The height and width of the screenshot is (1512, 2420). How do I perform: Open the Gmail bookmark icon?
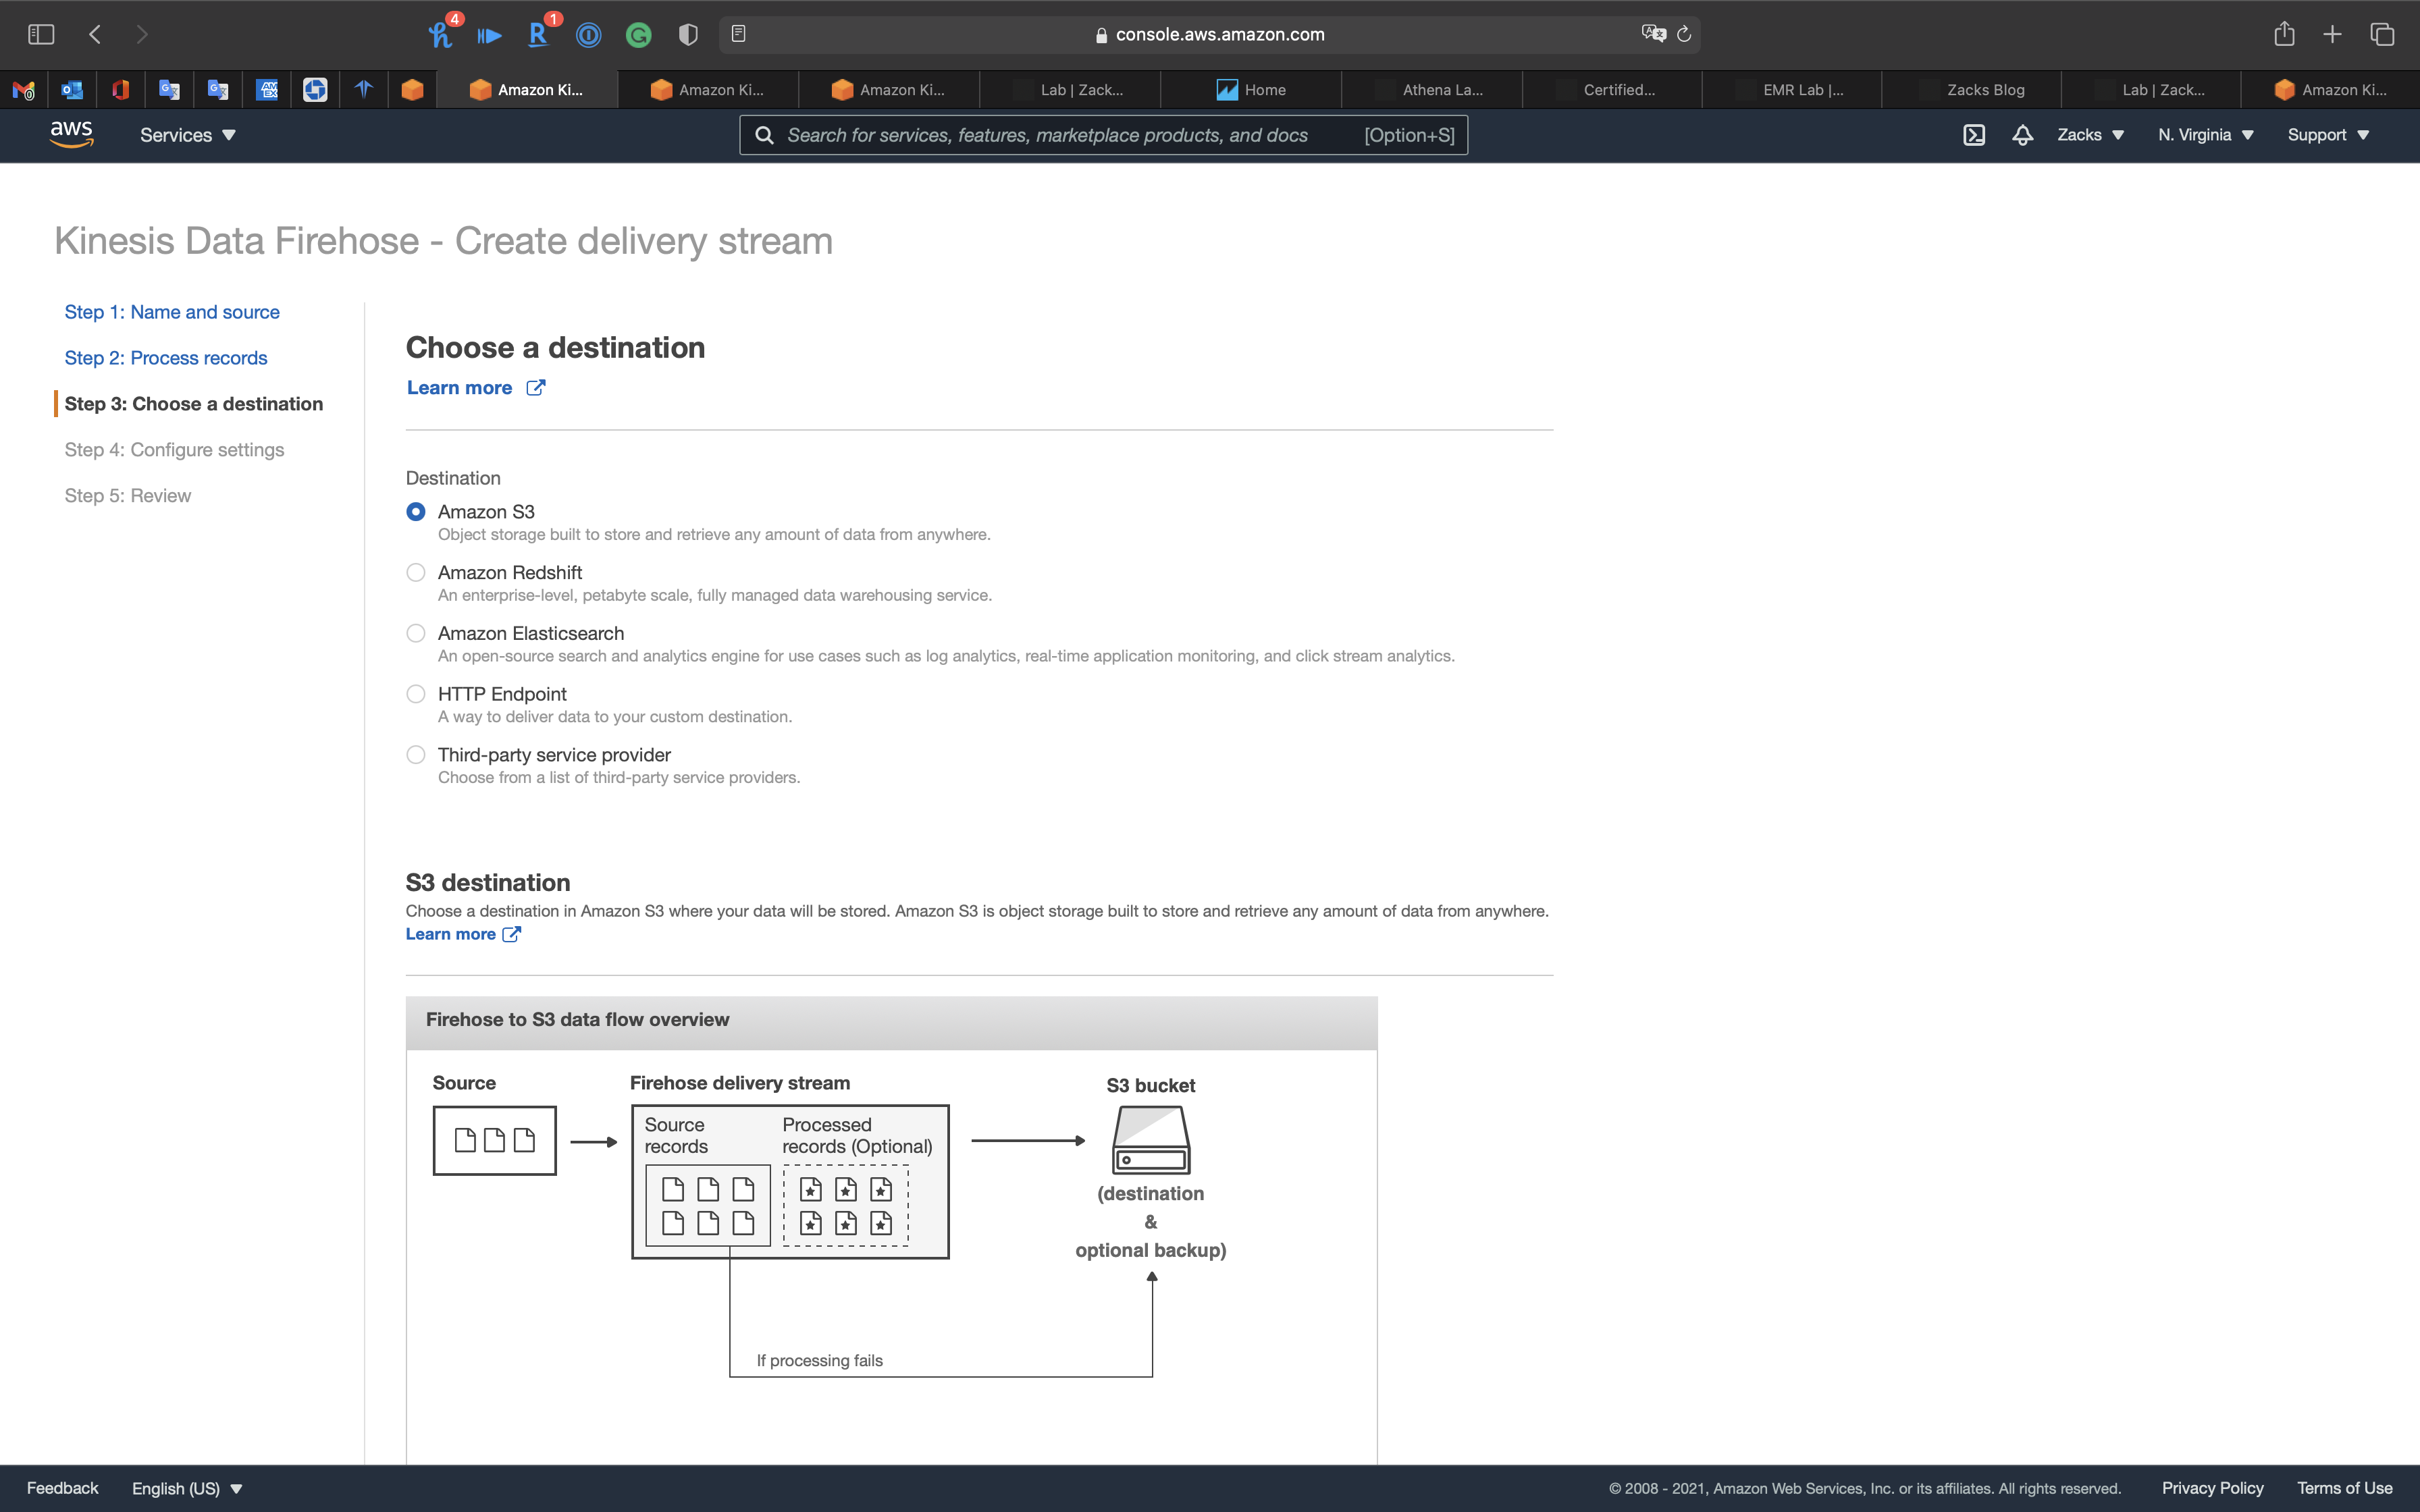(x=24, y=90)
